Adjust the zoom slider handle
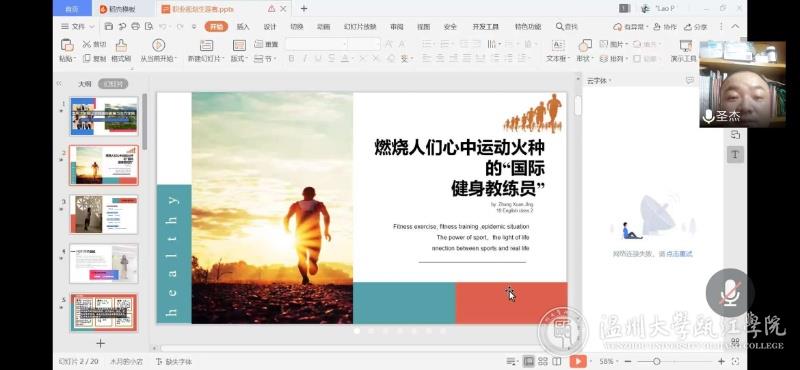 point(656,361)
